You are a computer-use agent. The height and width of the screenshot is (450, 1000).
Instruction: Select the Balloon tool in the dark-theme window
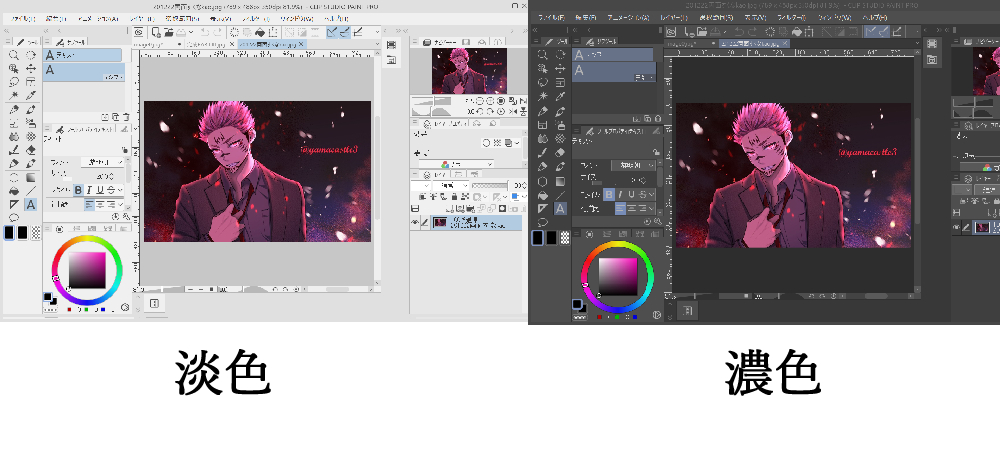tap(543, 222)
